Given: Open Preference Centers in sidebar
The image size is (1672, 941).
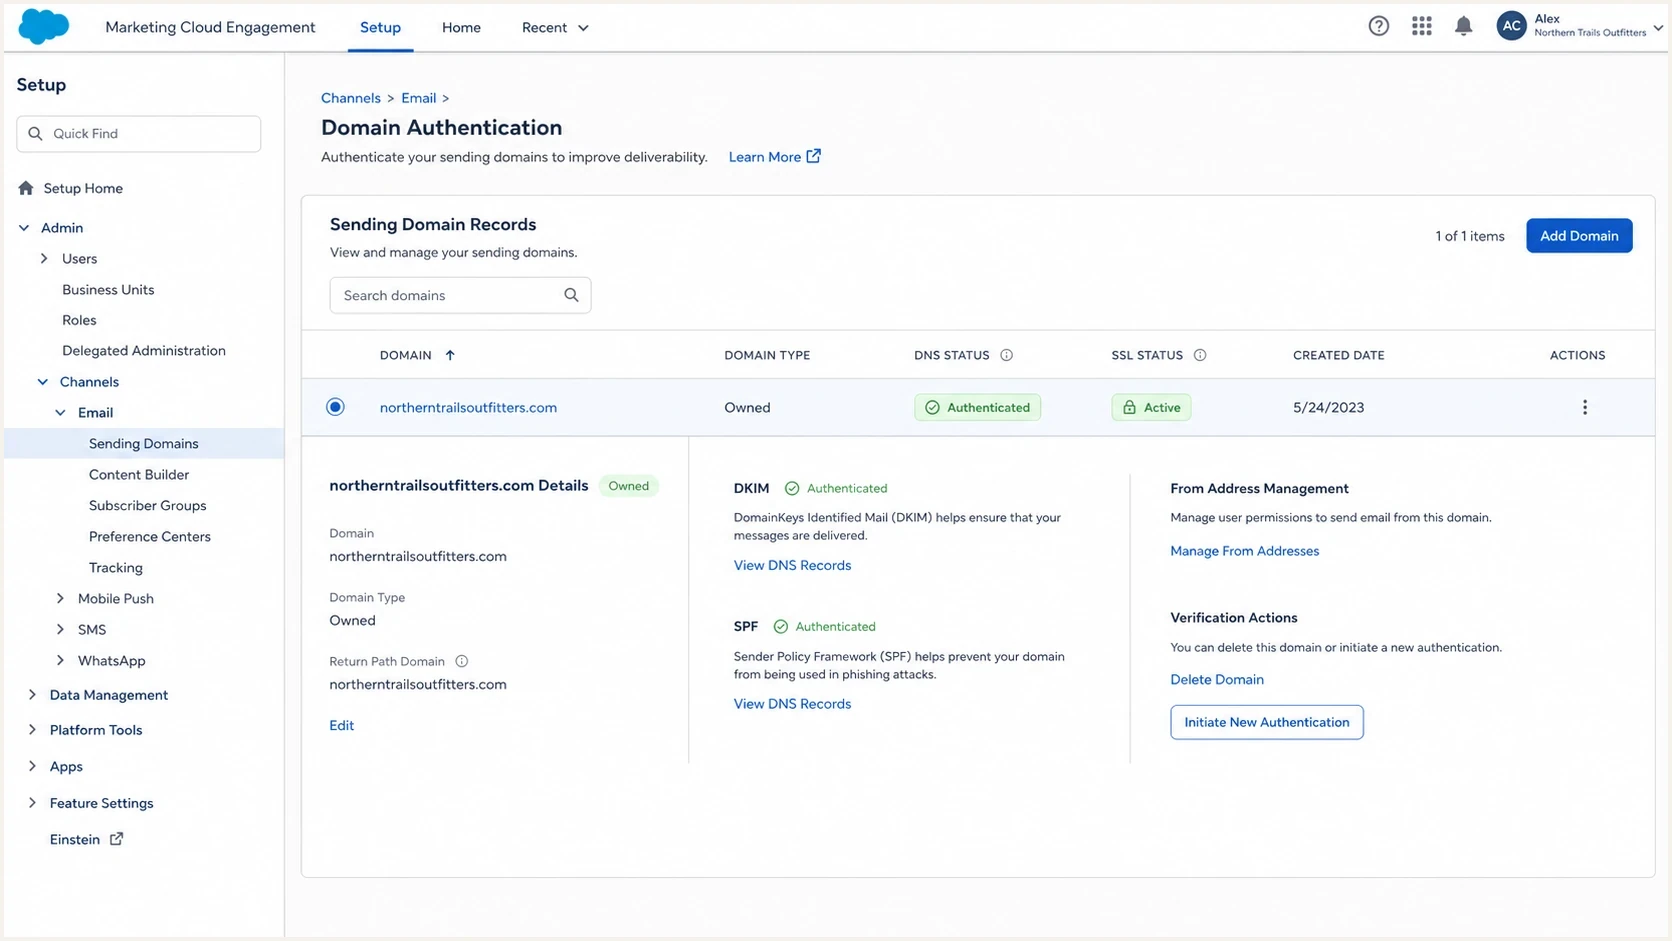Looking at the screenshot, I should (150, 537).
